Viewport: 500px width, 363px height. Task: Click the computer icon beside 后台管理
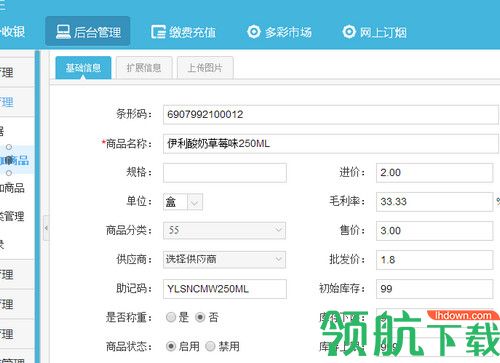click(63, 32)
